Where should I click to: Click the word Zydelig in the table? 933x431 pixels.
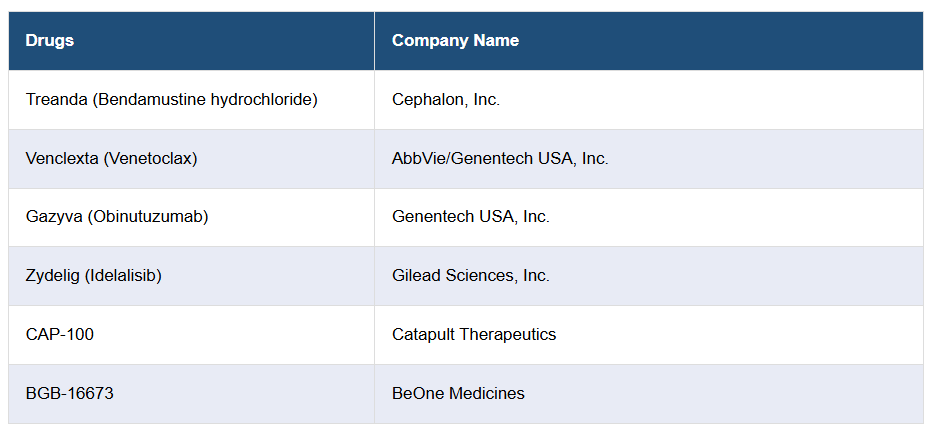coord(54,276)
